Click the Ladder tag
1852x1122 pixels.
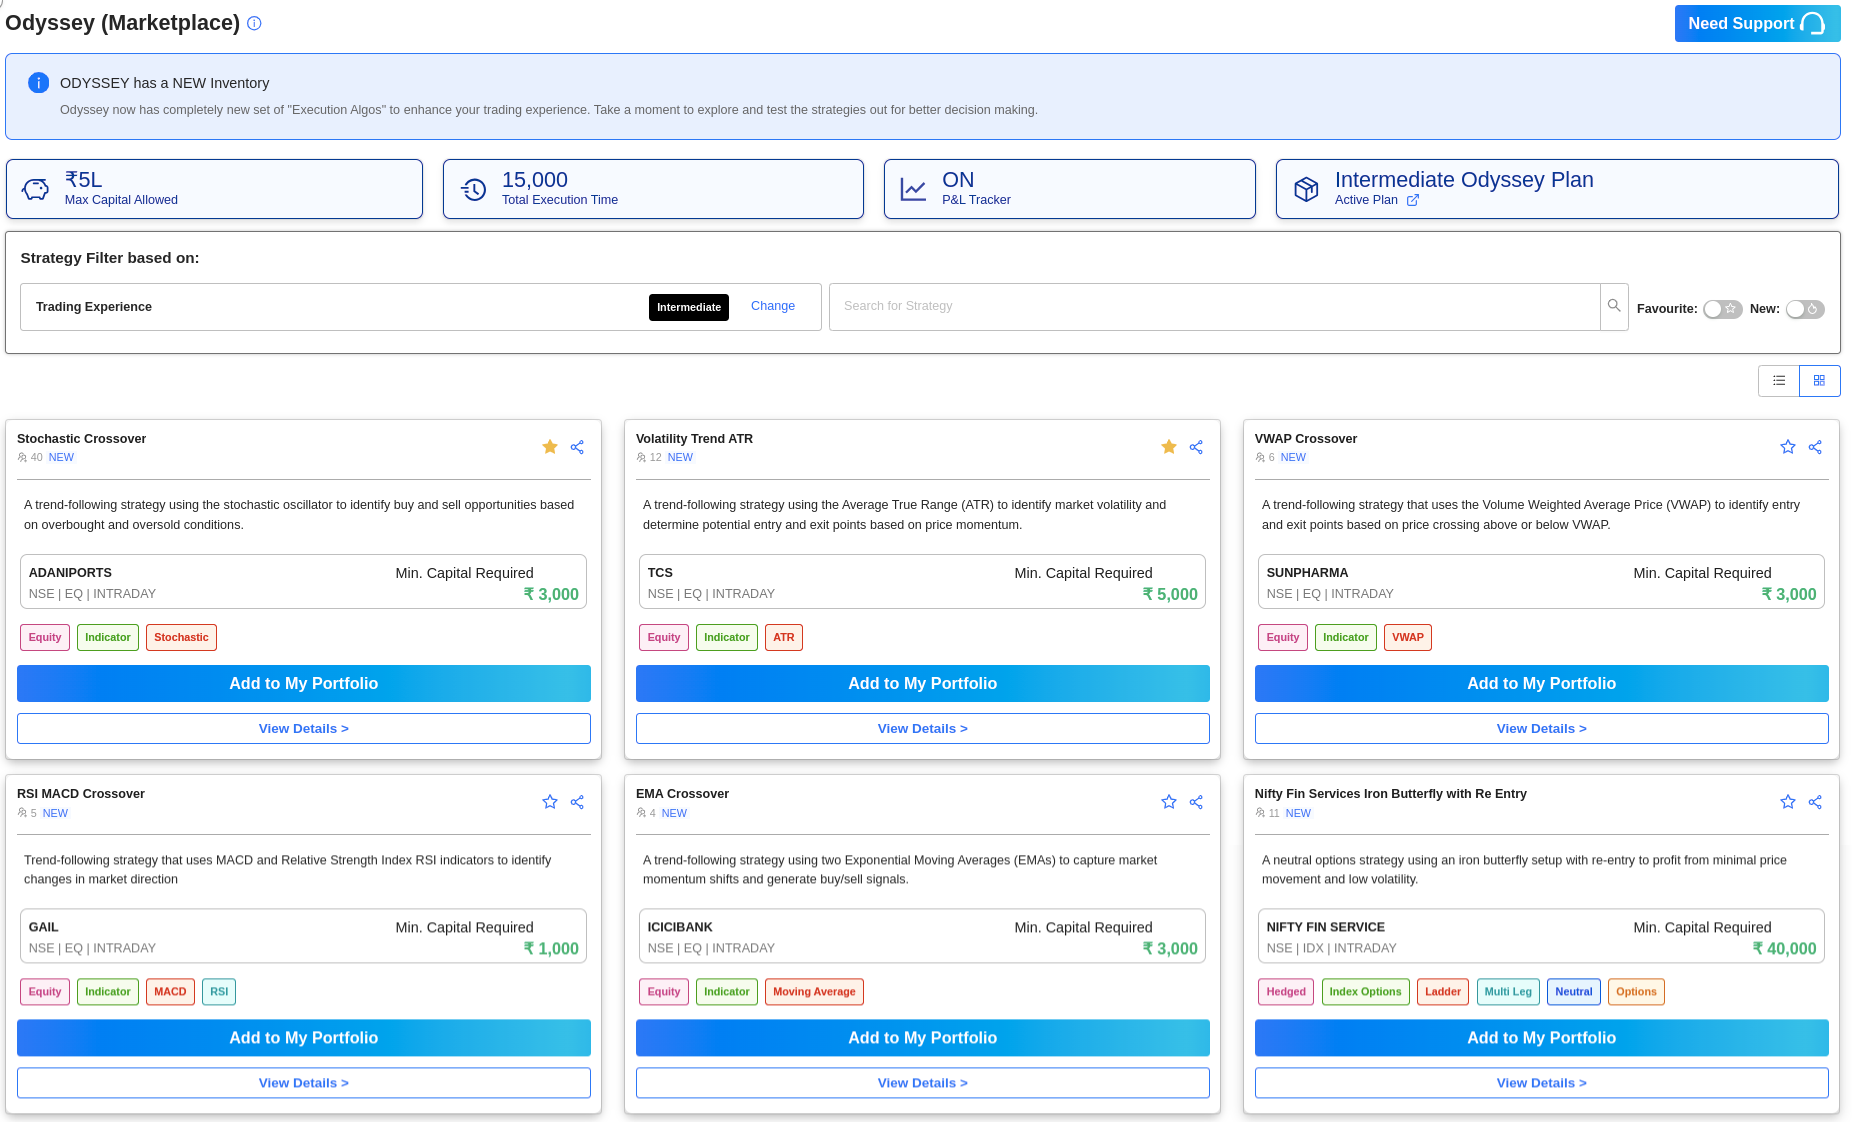coord(1443,992)
